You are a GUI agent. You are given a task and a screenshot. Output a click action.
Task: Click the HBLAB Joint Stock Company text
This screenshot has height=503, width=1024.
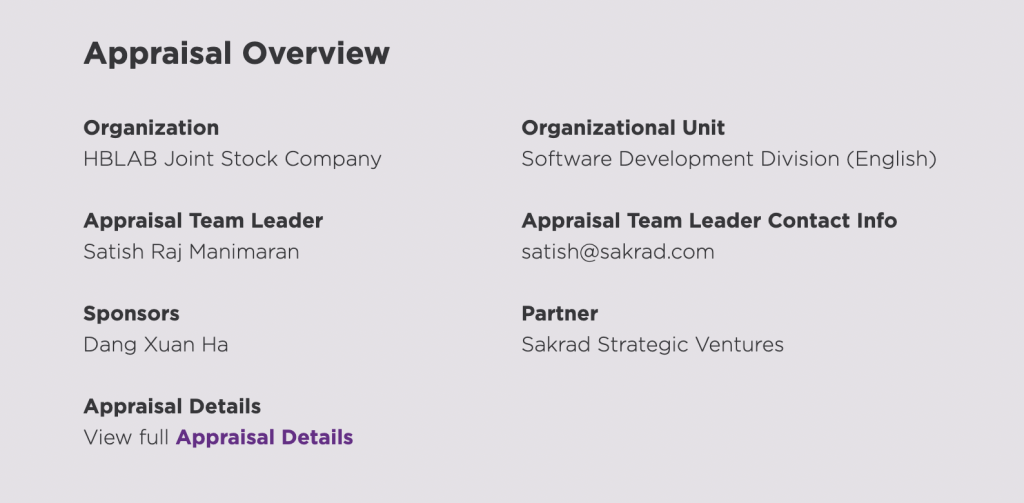[x=232, y=159]
